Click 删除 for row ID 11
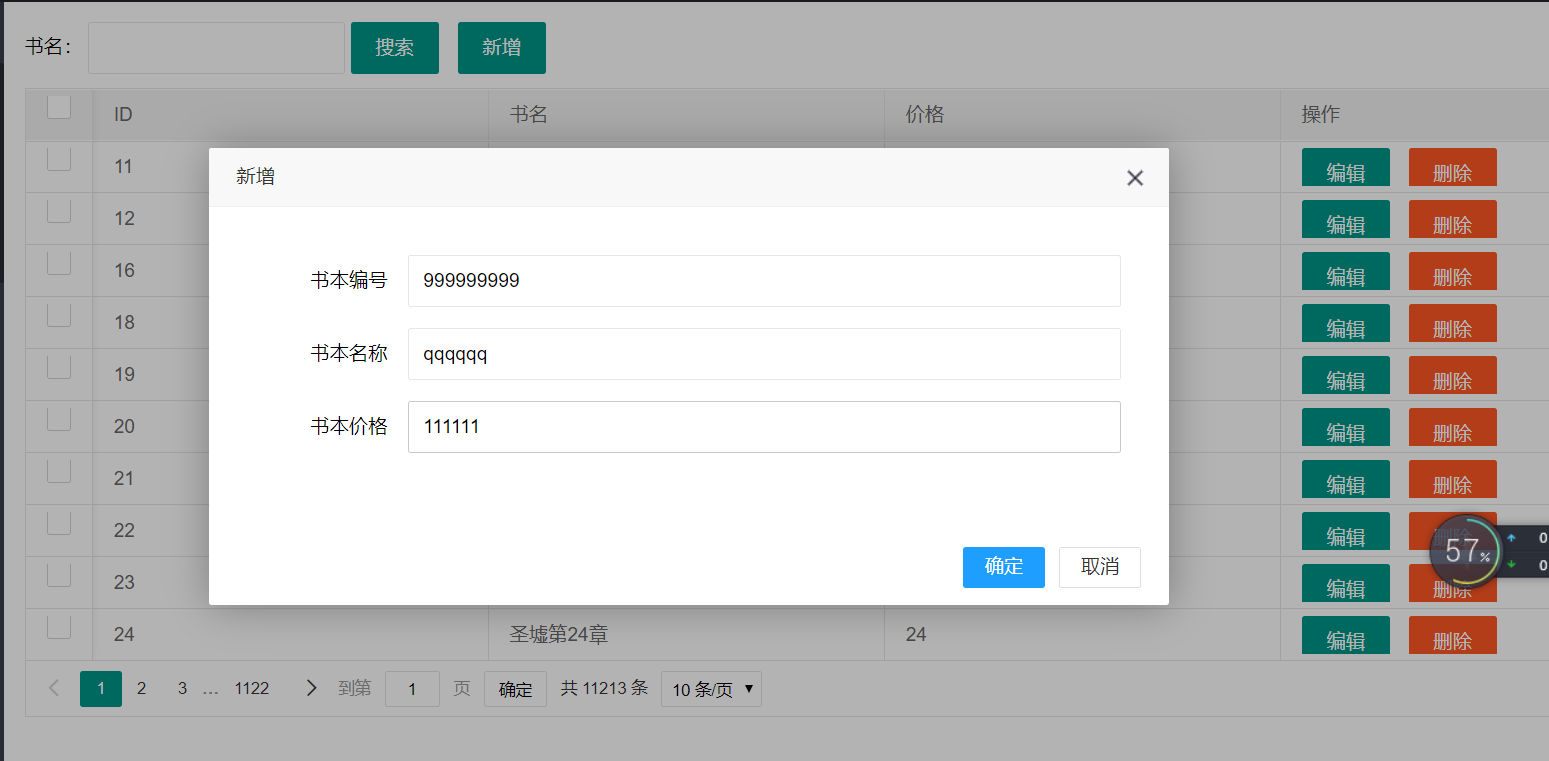 [x=1453, y=167]
